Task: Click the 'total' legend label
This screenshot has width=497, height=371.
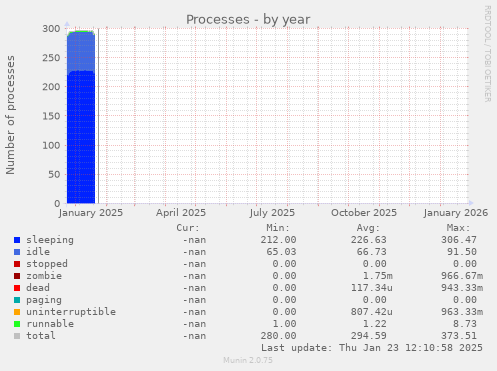Action: click(41, 336)
